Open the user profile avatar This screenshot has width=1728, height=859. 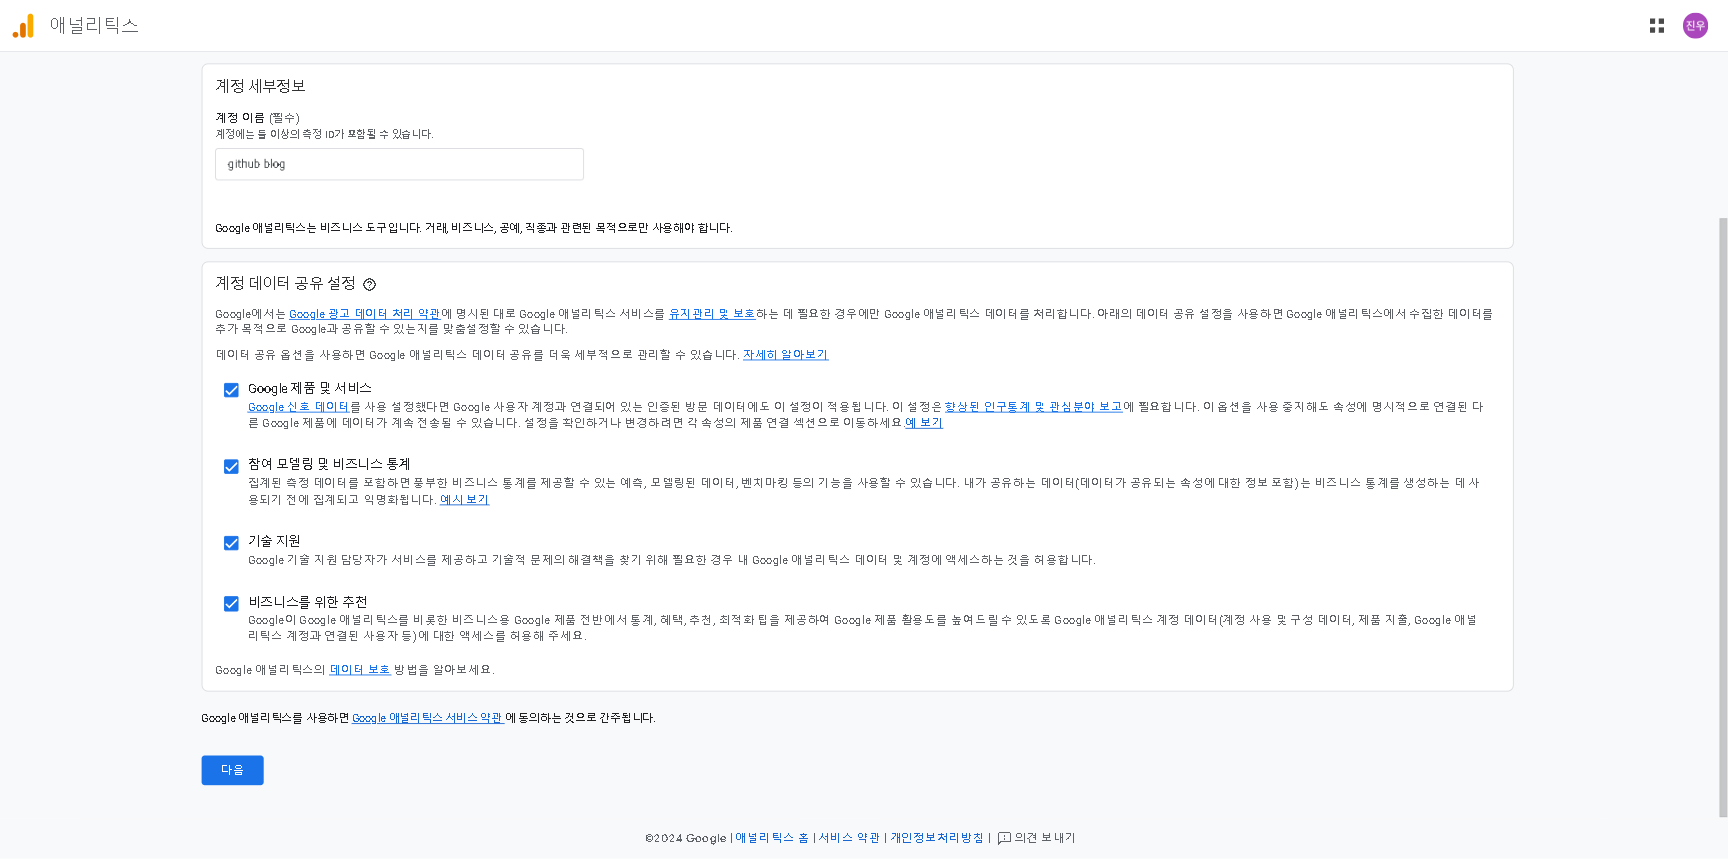pos(1695,26)
